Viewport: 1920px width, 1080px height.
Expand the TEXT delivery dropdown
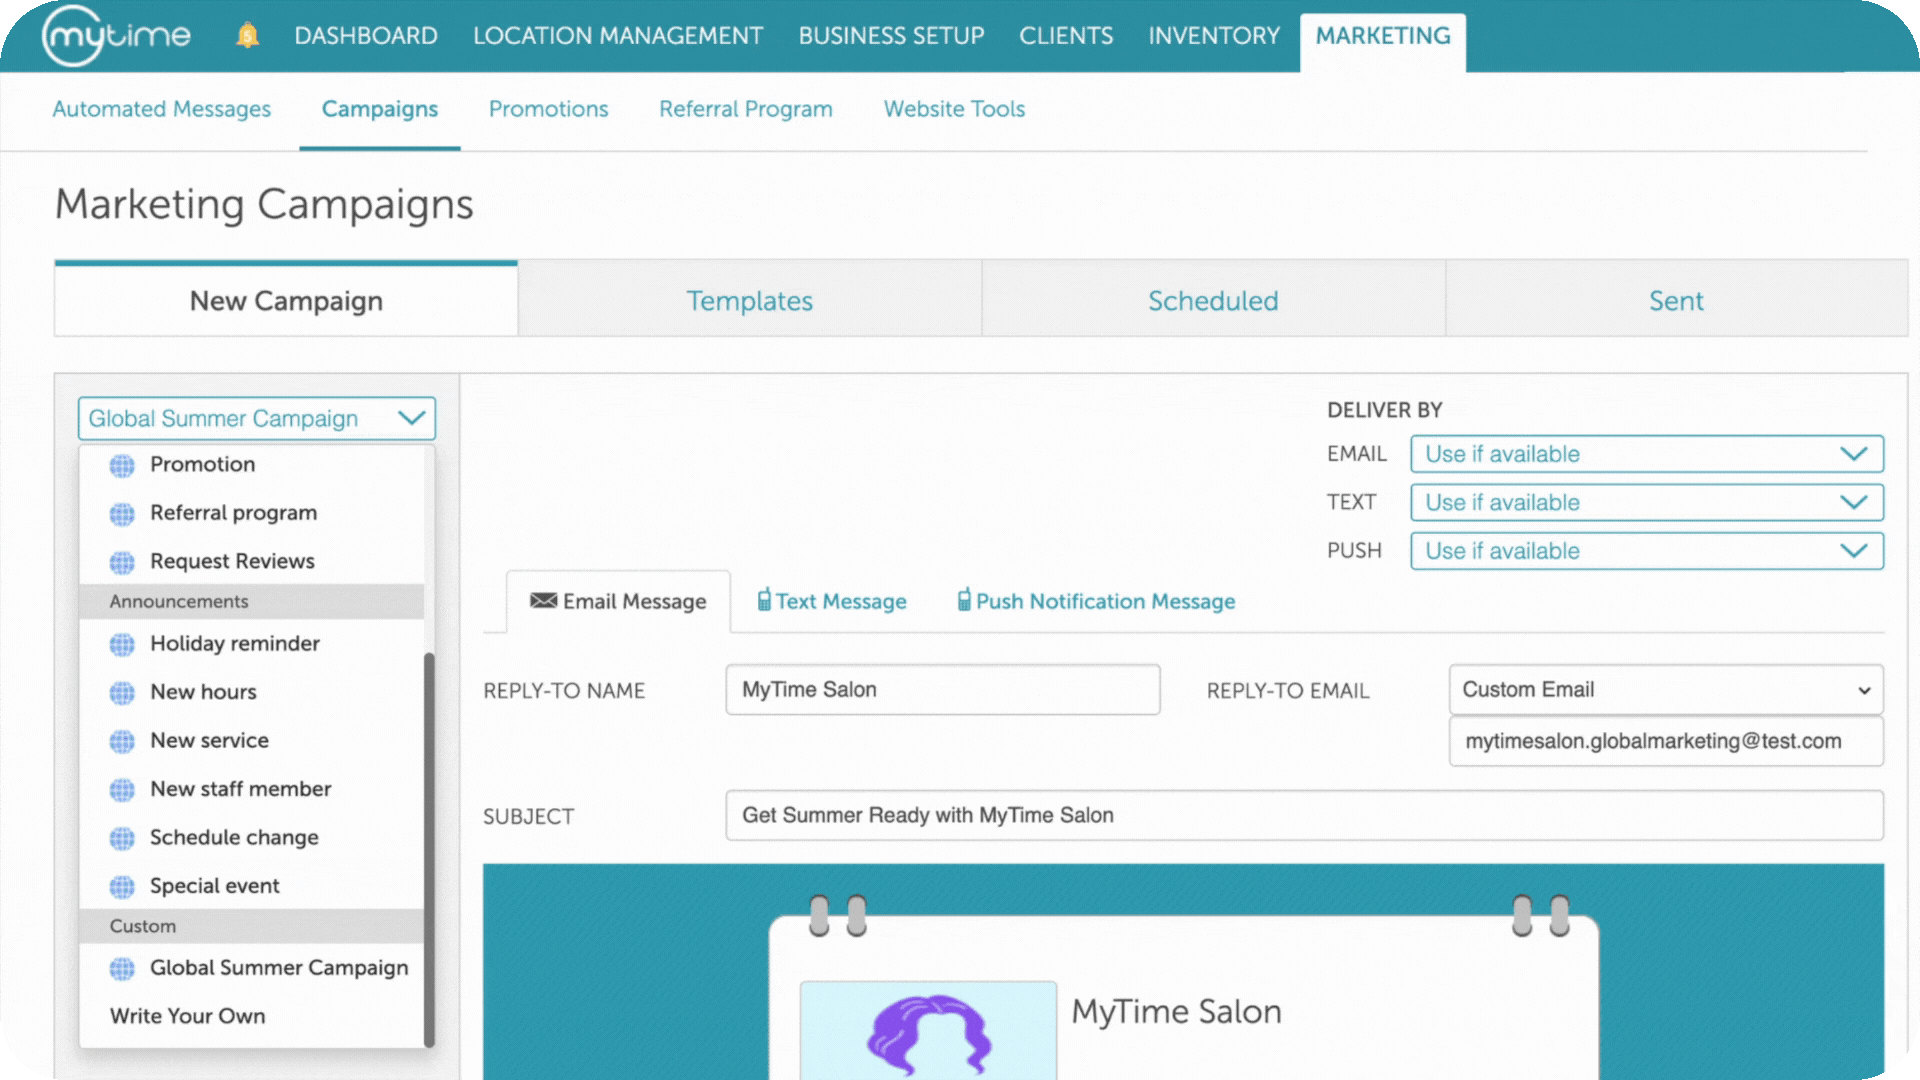tap(1647, 502)
